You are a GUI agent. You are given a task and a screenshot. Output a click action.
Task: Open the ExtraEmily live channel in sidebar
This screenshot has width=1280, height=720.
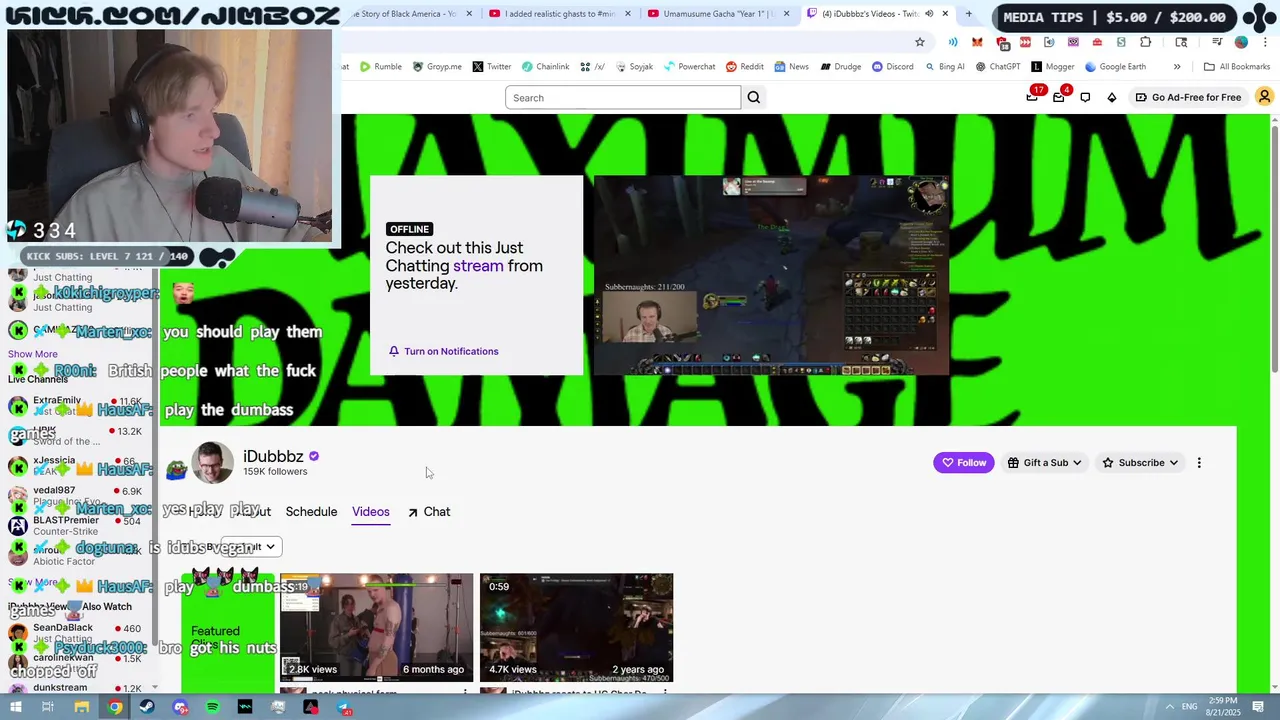pyautogui.click(x=78, y=406)
